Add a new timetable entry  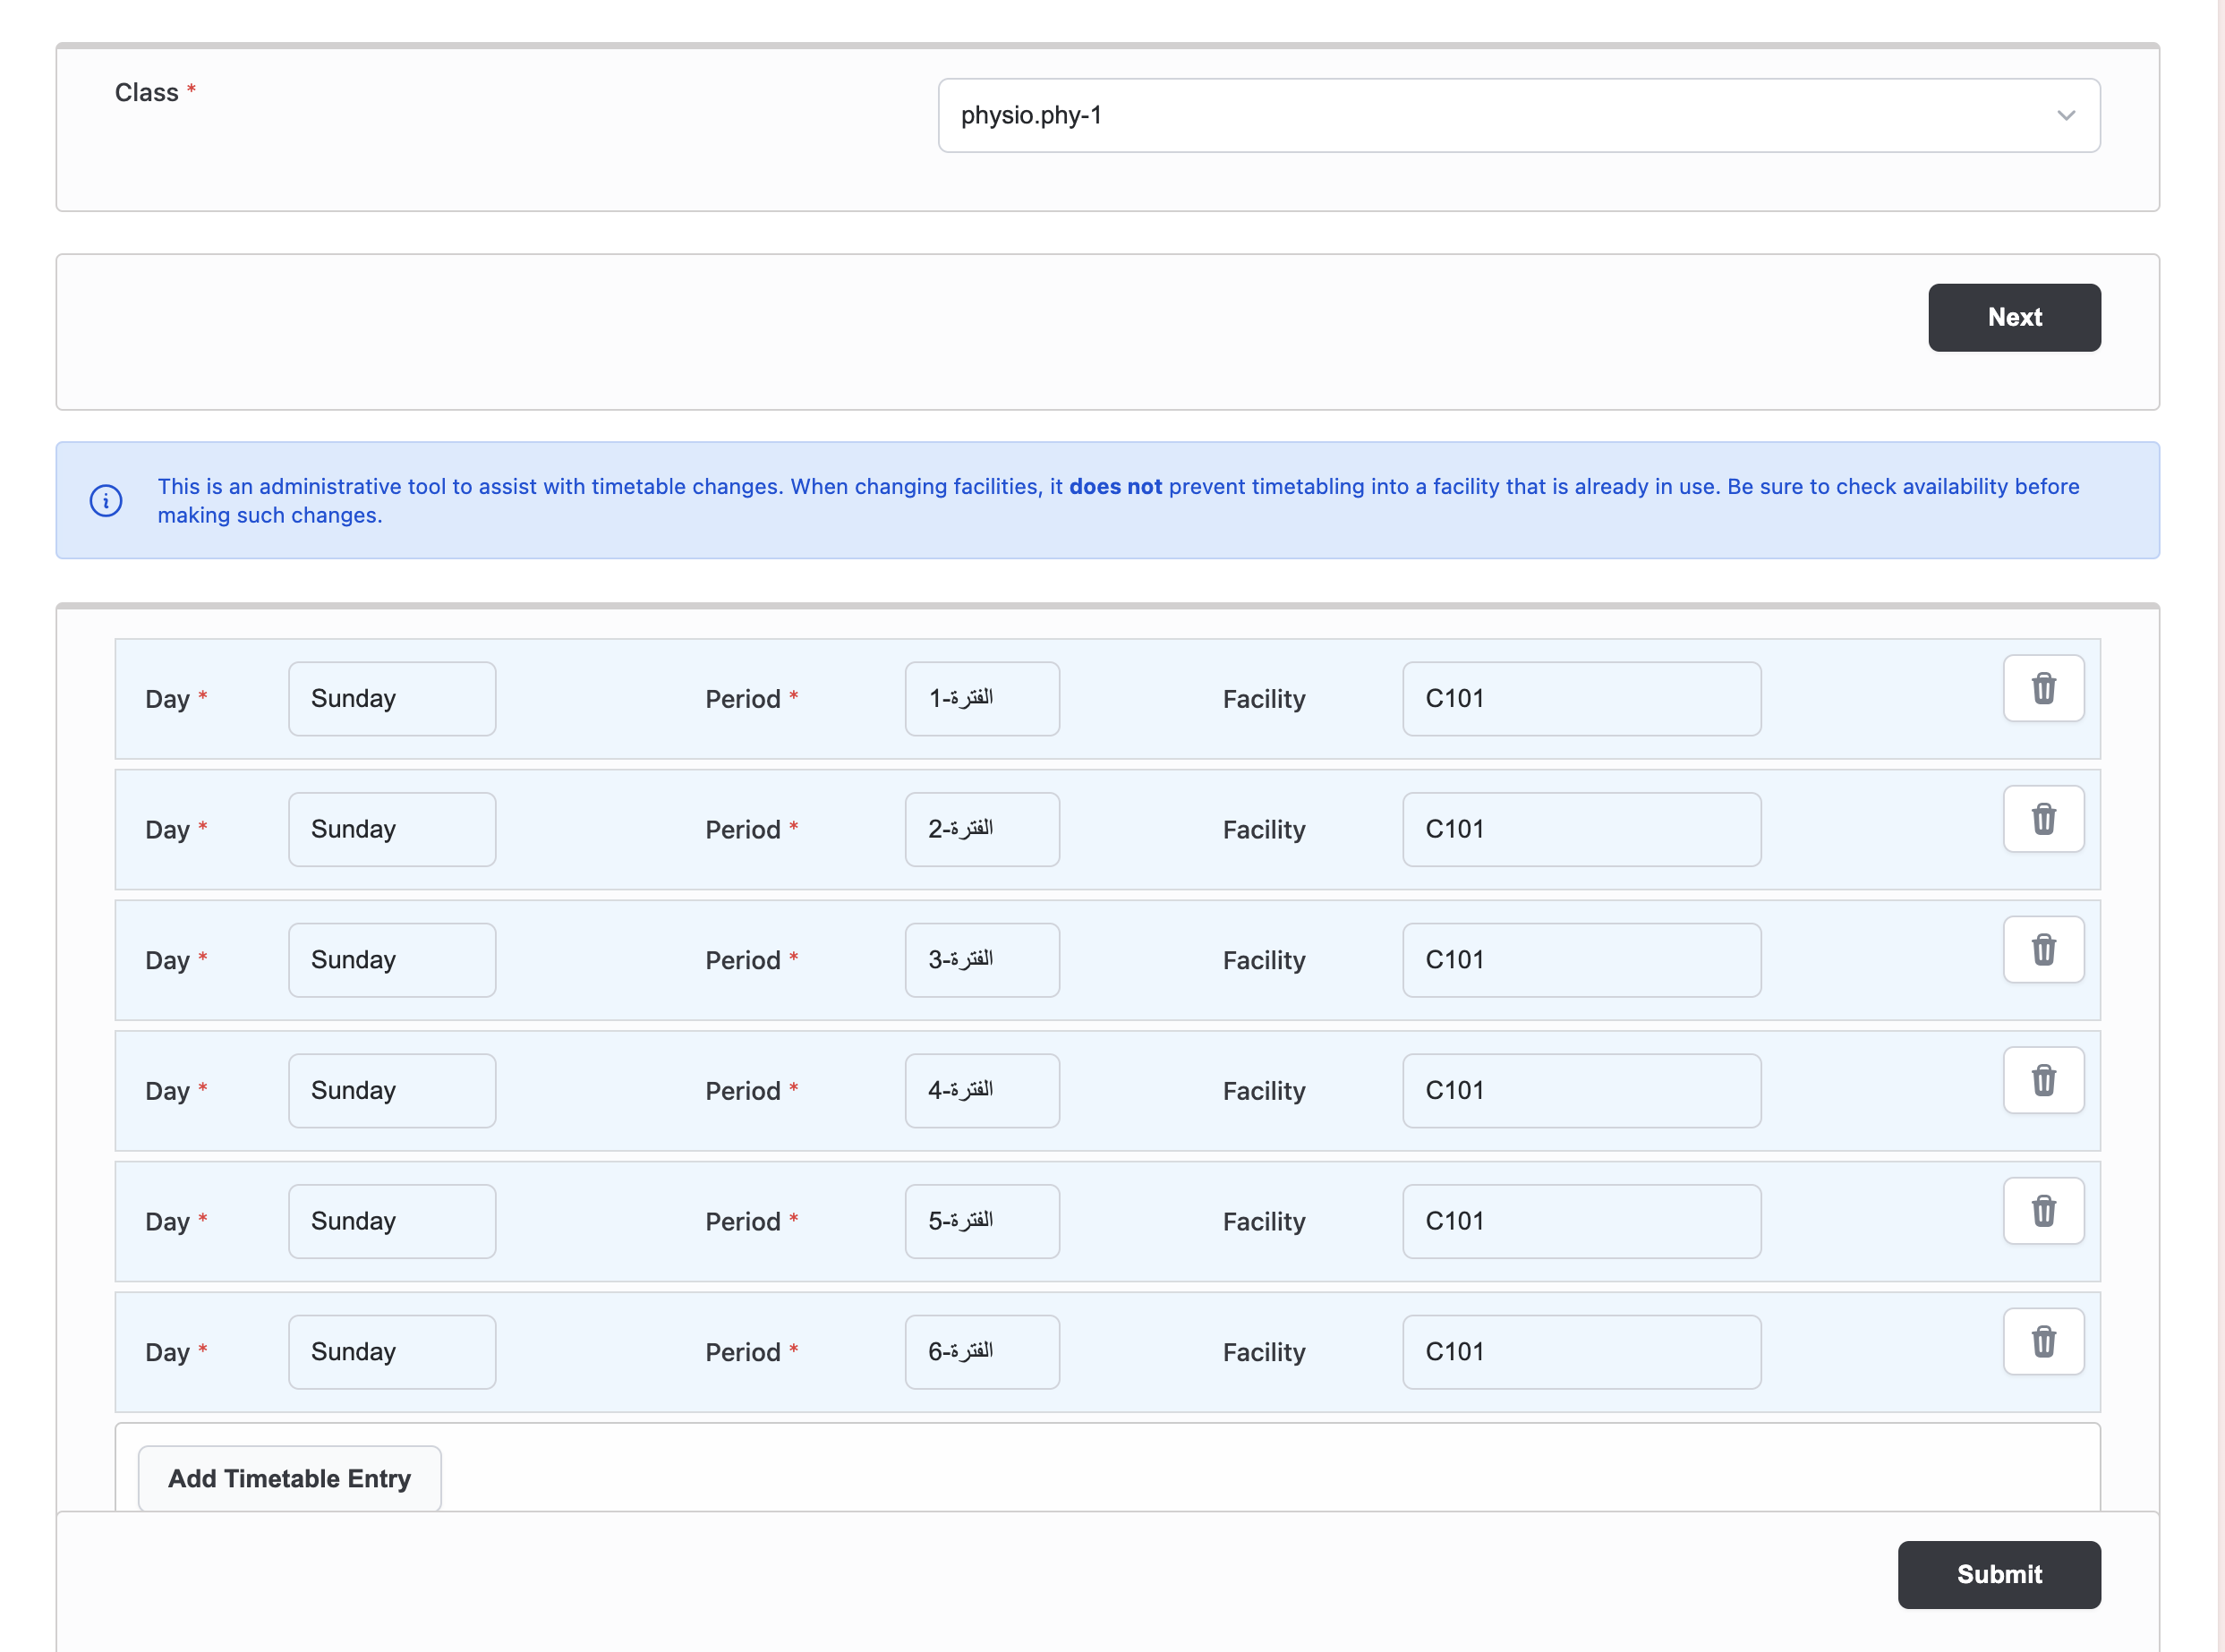[x=289, y=1478]
